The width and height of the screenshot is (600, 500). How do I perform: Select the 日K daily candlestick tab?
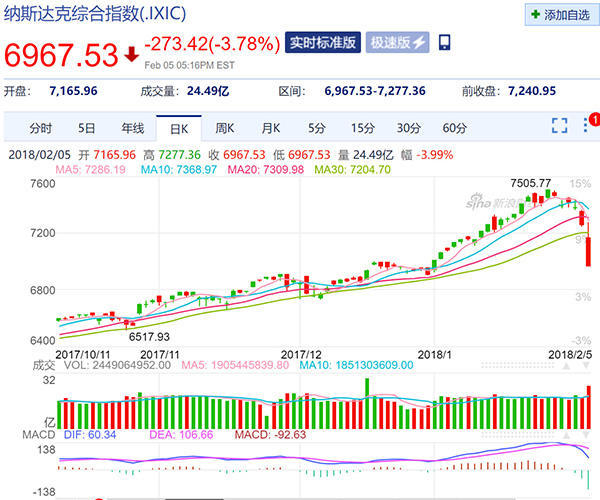tap(179, 129)
